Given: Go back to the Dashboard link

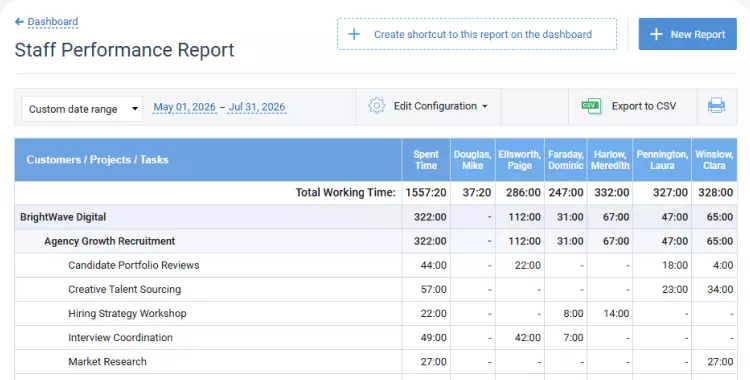Looking at the screenshot, I should pyautogui.click(x=53, y=22).
